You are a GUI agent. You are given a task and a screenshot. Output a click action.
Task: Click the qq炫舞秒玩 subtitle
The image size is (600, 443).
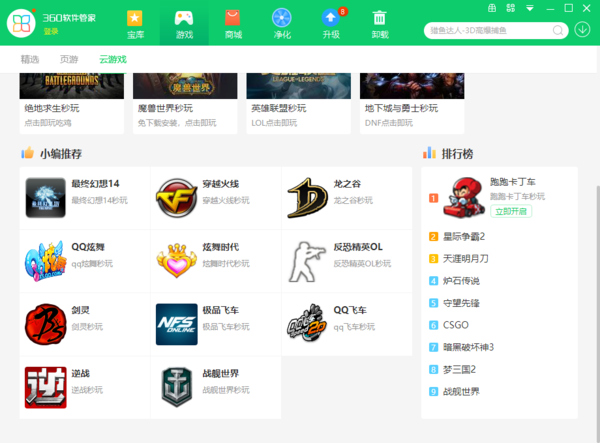92,263
